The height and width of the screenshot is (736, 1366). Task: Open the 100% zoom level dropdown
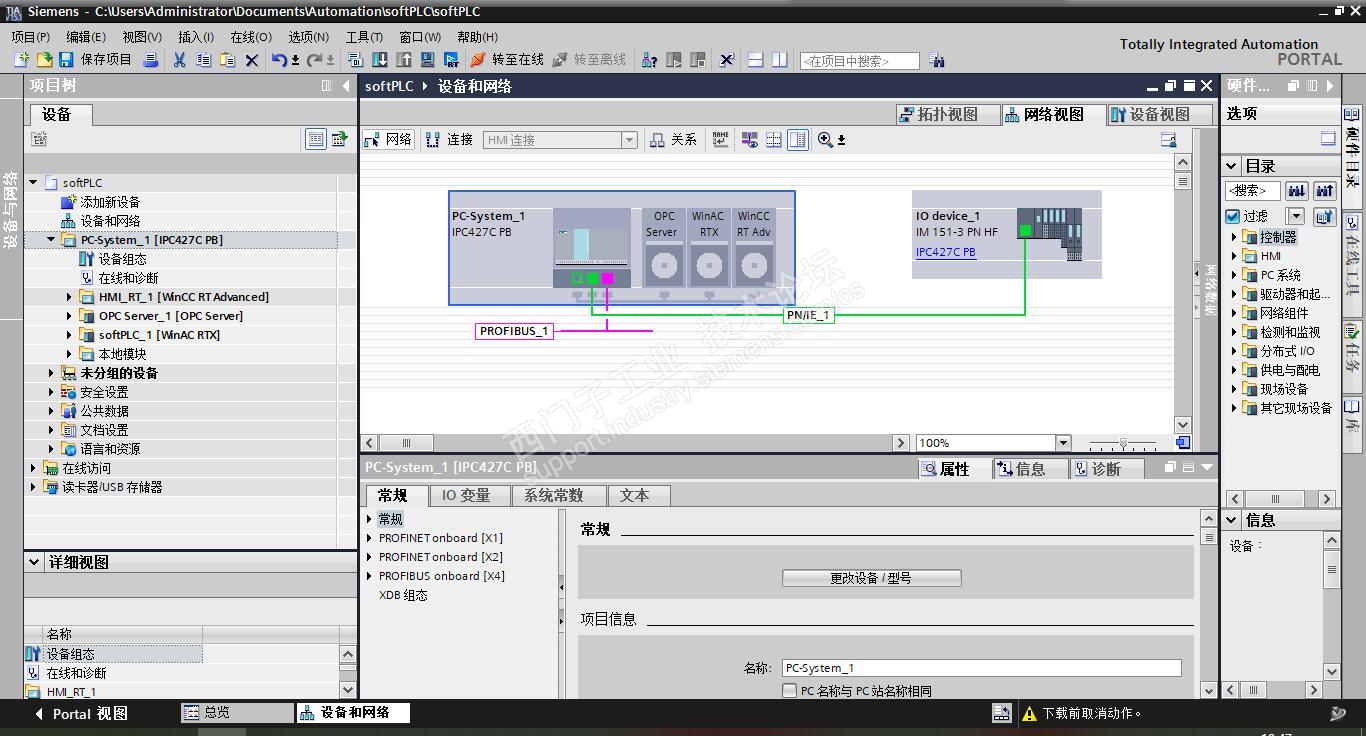pyautogui.click(x=1063, y=443)
